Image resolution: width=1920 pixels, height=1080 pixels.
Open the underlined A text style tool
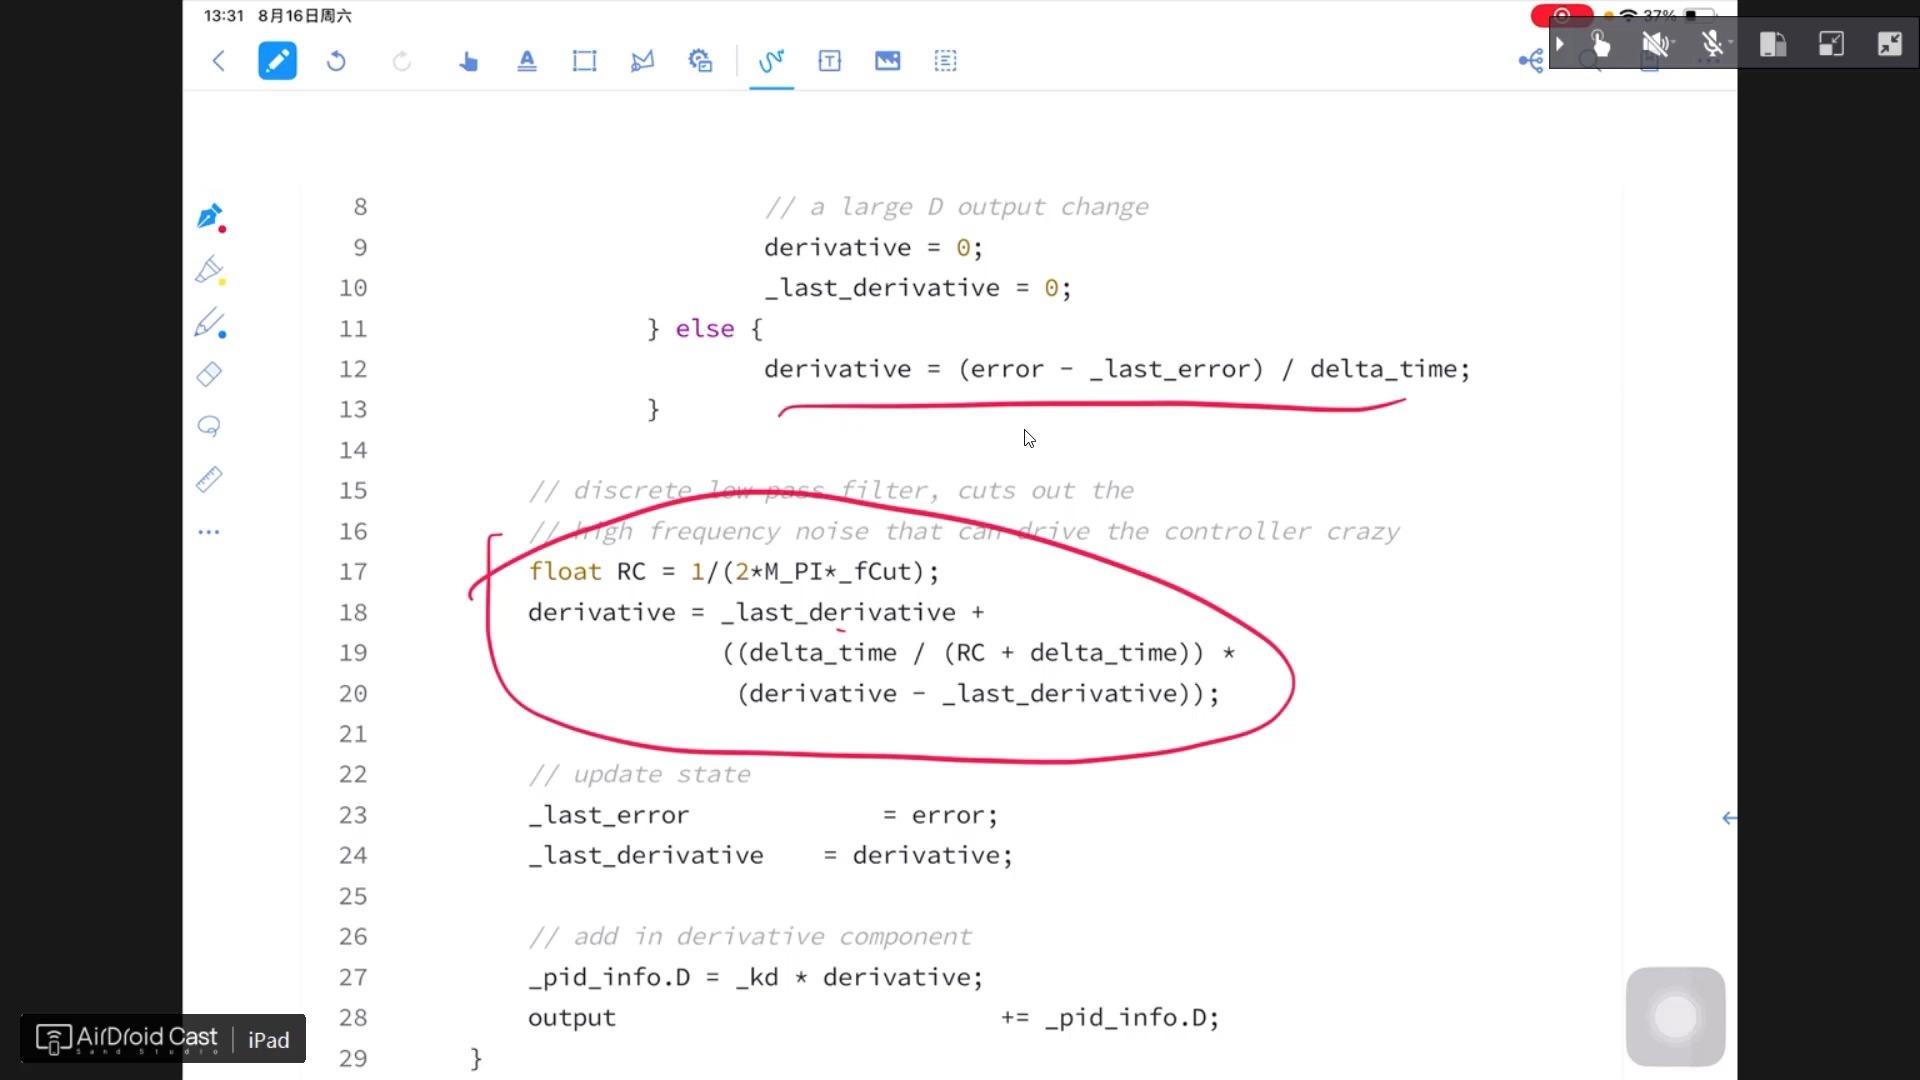527,61
